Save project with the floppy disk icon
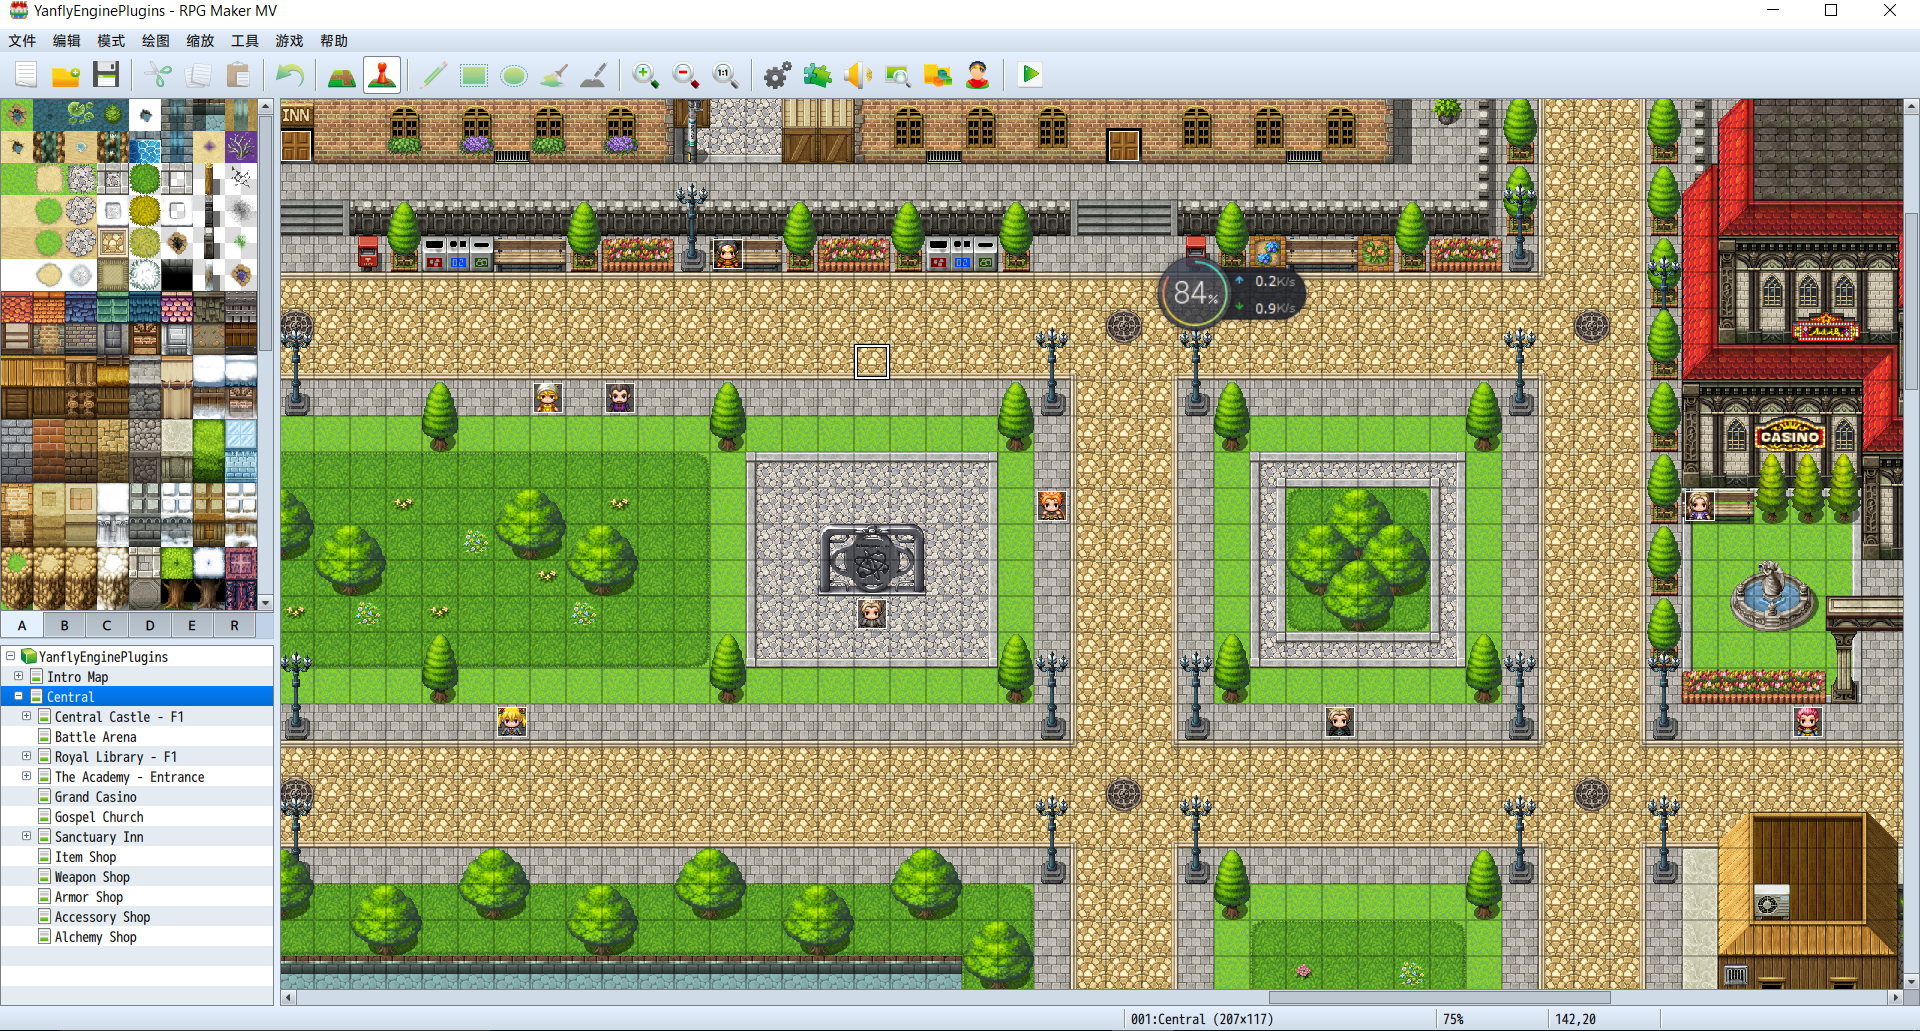Image resolution: width=1920 pixels, height=1031 pixels. (x=106, y=75)
